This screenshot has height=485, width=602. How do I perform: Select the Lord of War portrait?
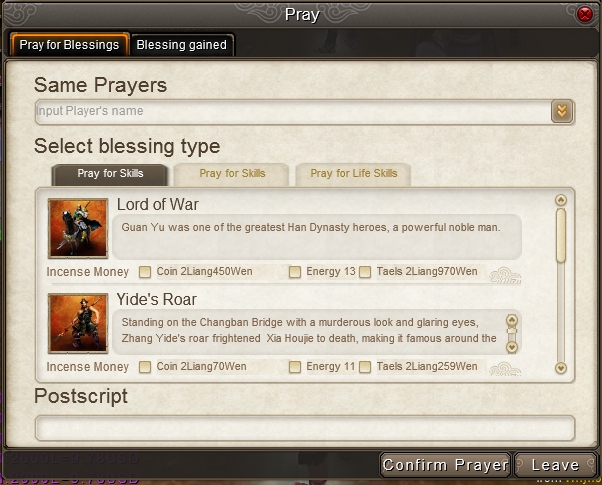[78, 228]
